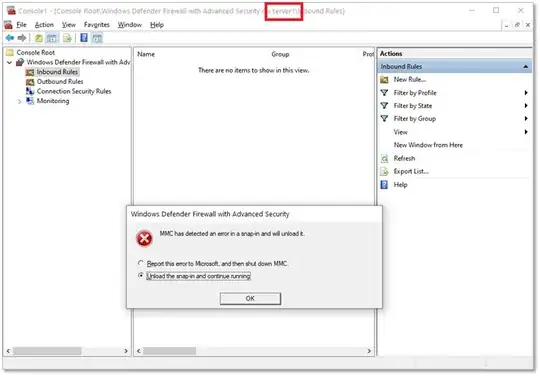Sort by the Group column header
Image resolution: width=540 pixels, height=376 pixels.
tap(280, 54)
